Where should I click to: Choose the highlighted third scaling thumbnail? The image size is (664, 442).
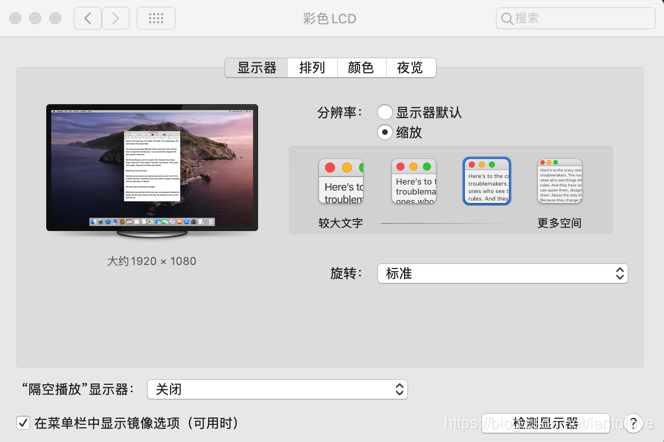click(x=487, y=181)
